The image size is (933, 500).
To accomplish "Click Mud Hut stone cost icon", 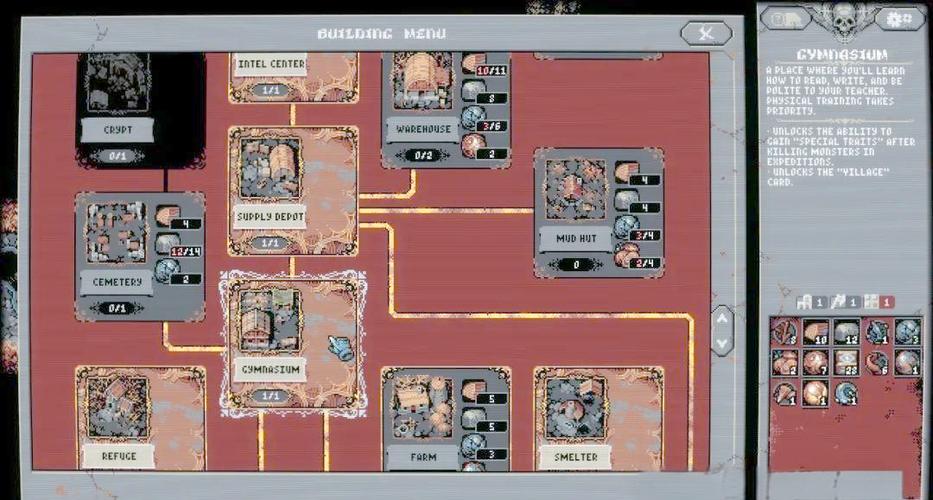I will (x=626, y=199).
